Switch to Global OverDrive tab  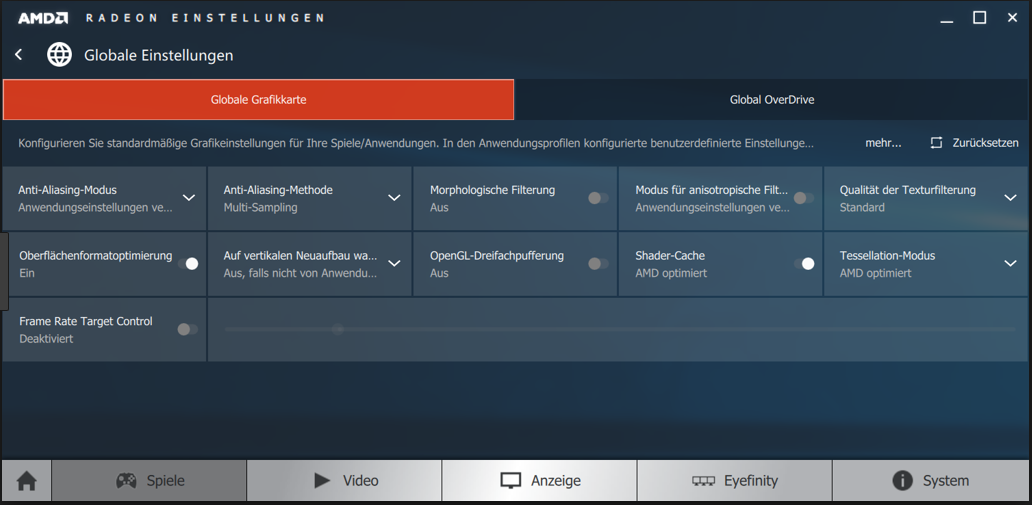click(x=772, y=100)
